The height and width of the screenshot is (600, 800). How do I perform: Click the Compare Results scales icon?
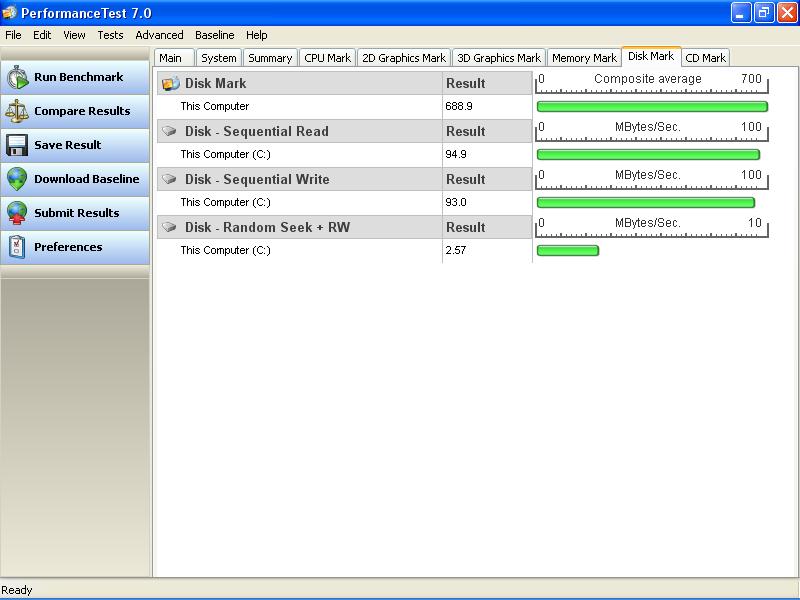pos(17,112)
